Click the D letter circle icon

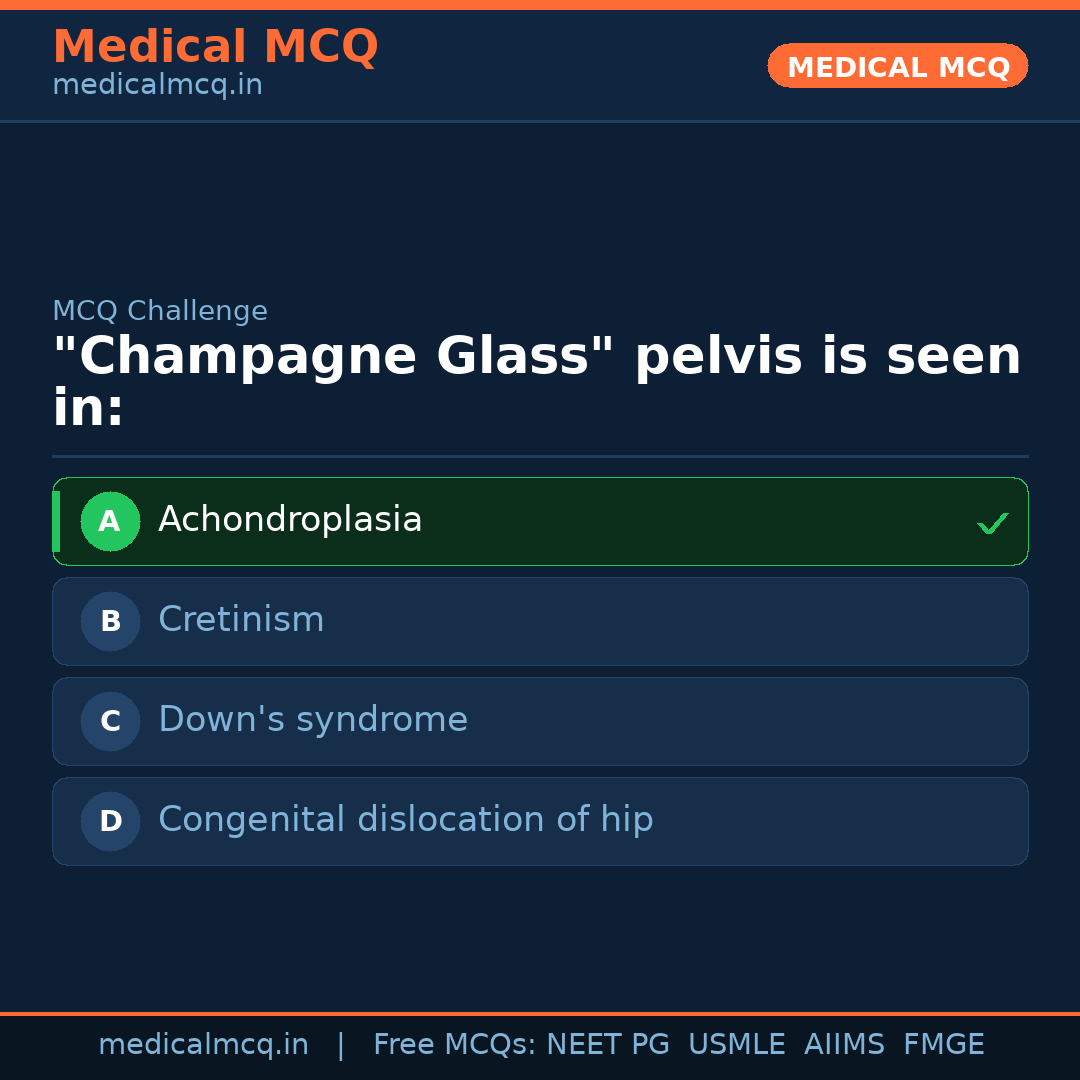110,821
